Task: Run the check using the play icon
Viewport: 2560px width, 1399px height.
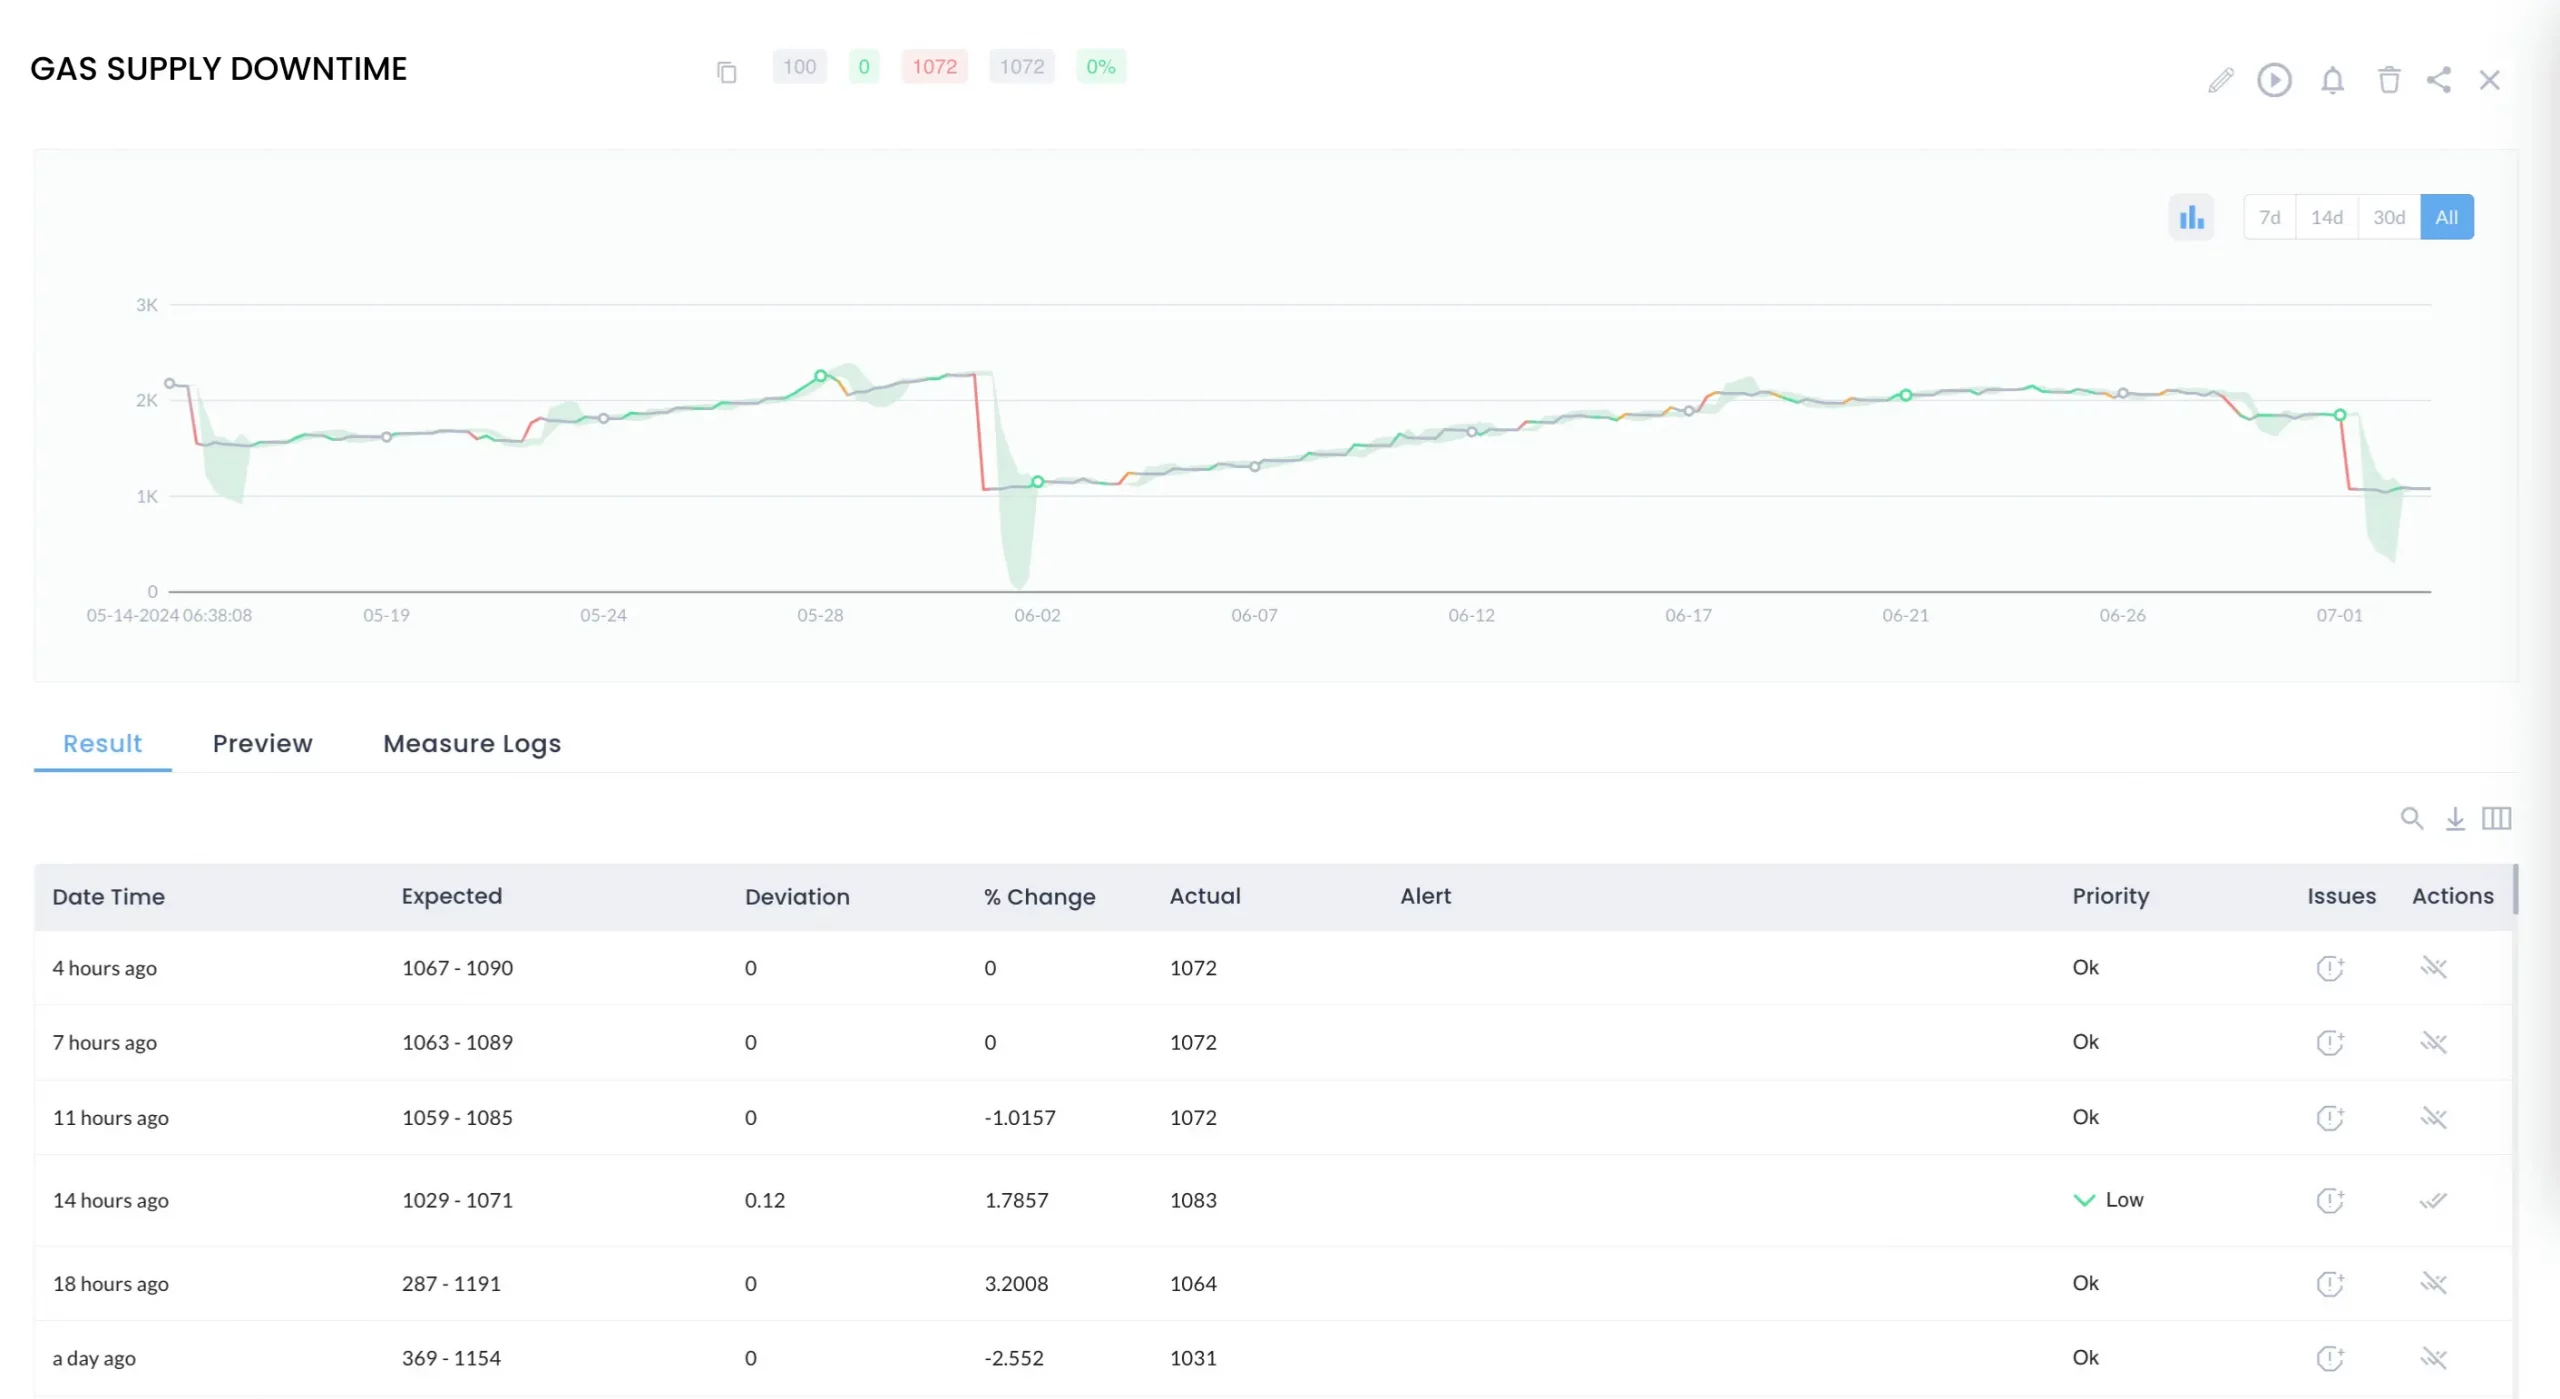Action: click(2274, 80)
